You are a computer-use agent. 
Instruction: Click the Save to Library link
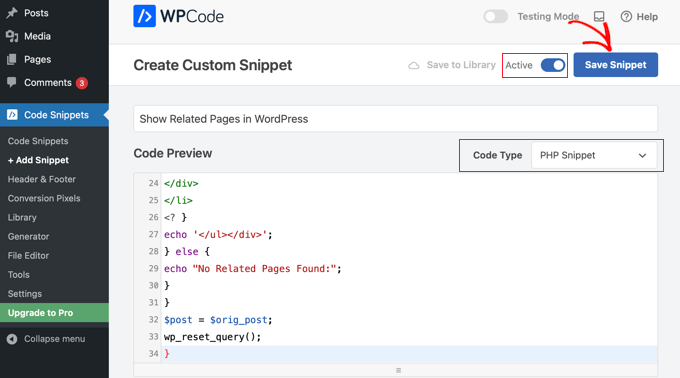[x=461, y=65]
